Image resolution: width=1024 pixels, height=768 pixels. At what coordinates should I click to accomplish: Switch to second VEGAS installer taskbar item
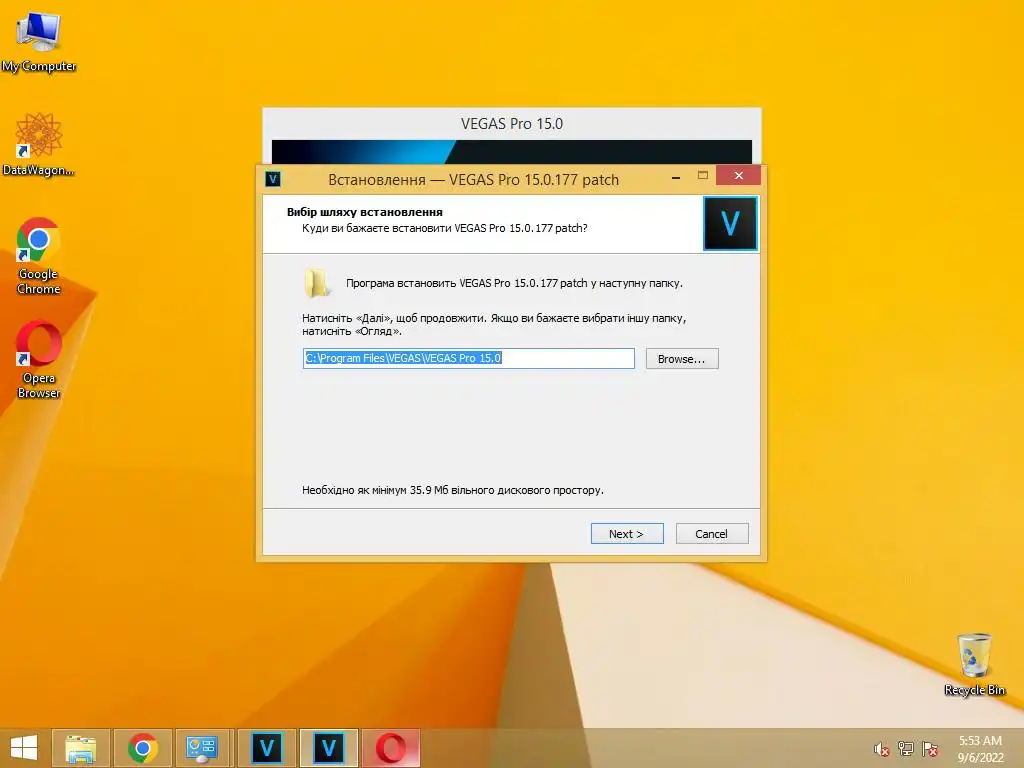[328, 748]
